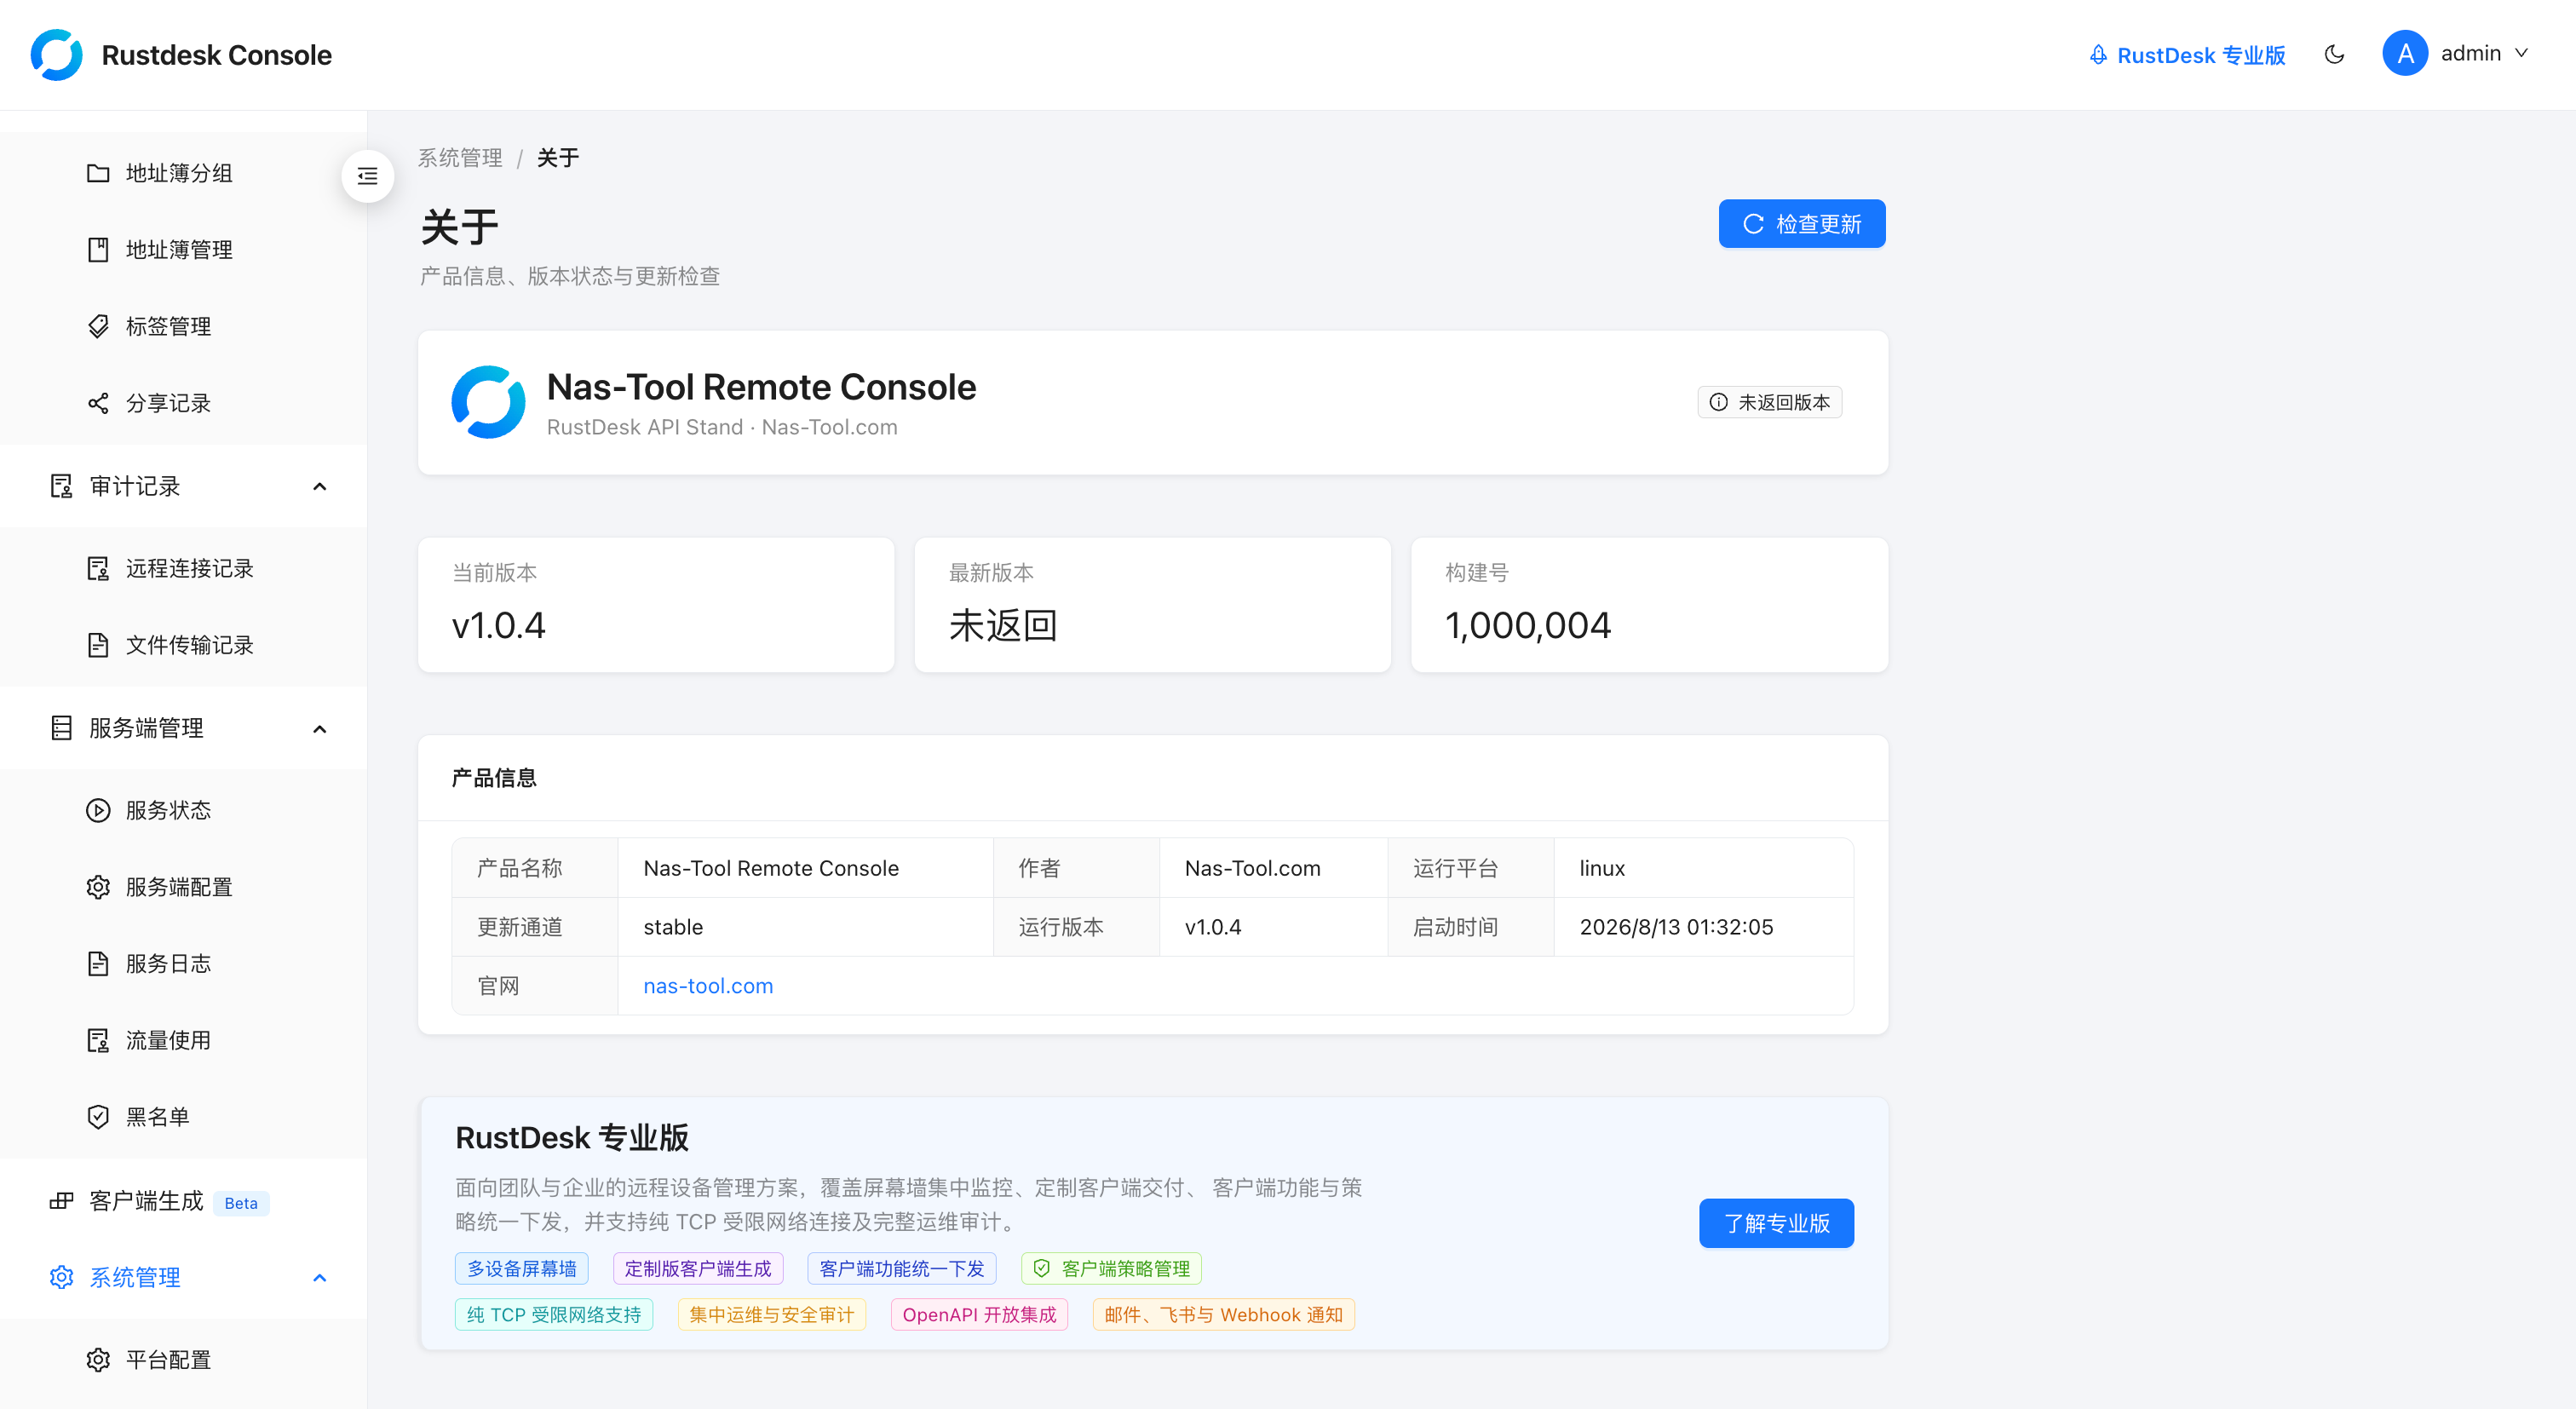Click the 邮件、飞书与 Webhook 通知 tag

[x=1223, y=1315]
